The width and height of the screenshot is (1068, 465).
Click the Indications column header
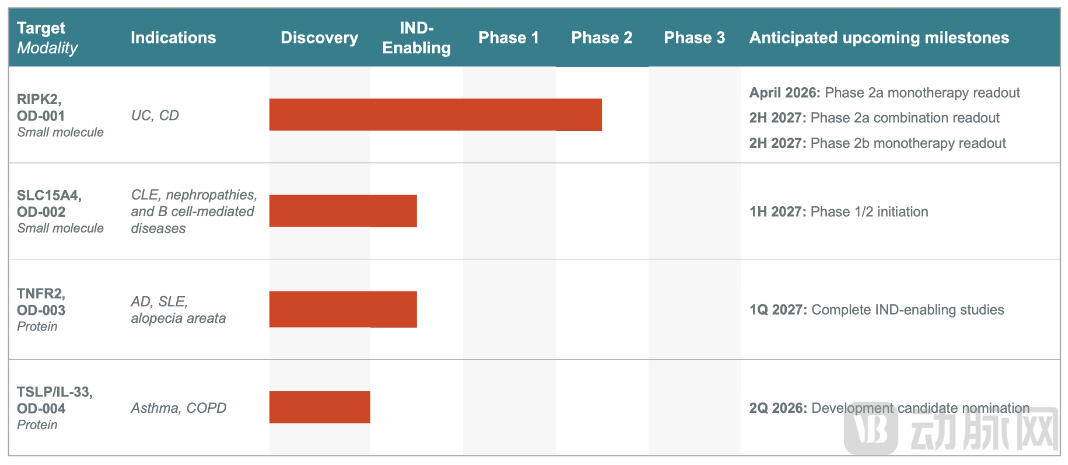click(173, 38)
